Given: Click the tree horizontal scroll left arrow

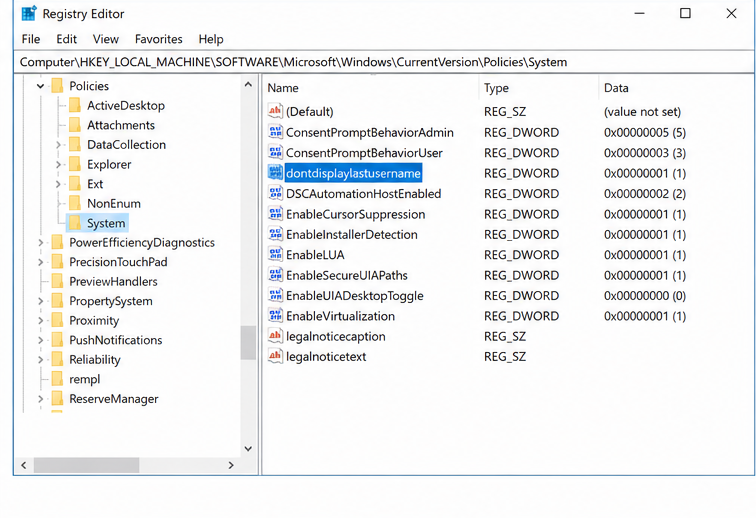Looking at the screenshot, I should point(24,465).
